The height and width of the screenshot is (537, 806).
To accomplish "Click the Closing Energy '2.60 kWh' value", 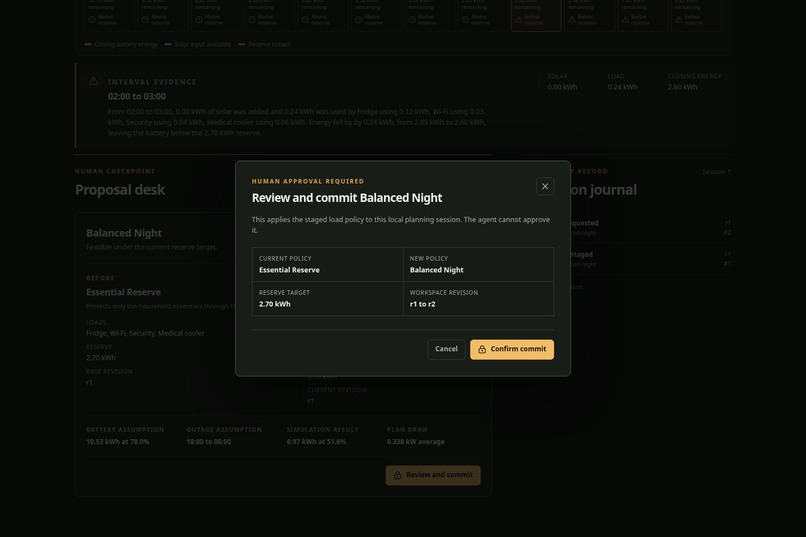I will coord(683,87).
